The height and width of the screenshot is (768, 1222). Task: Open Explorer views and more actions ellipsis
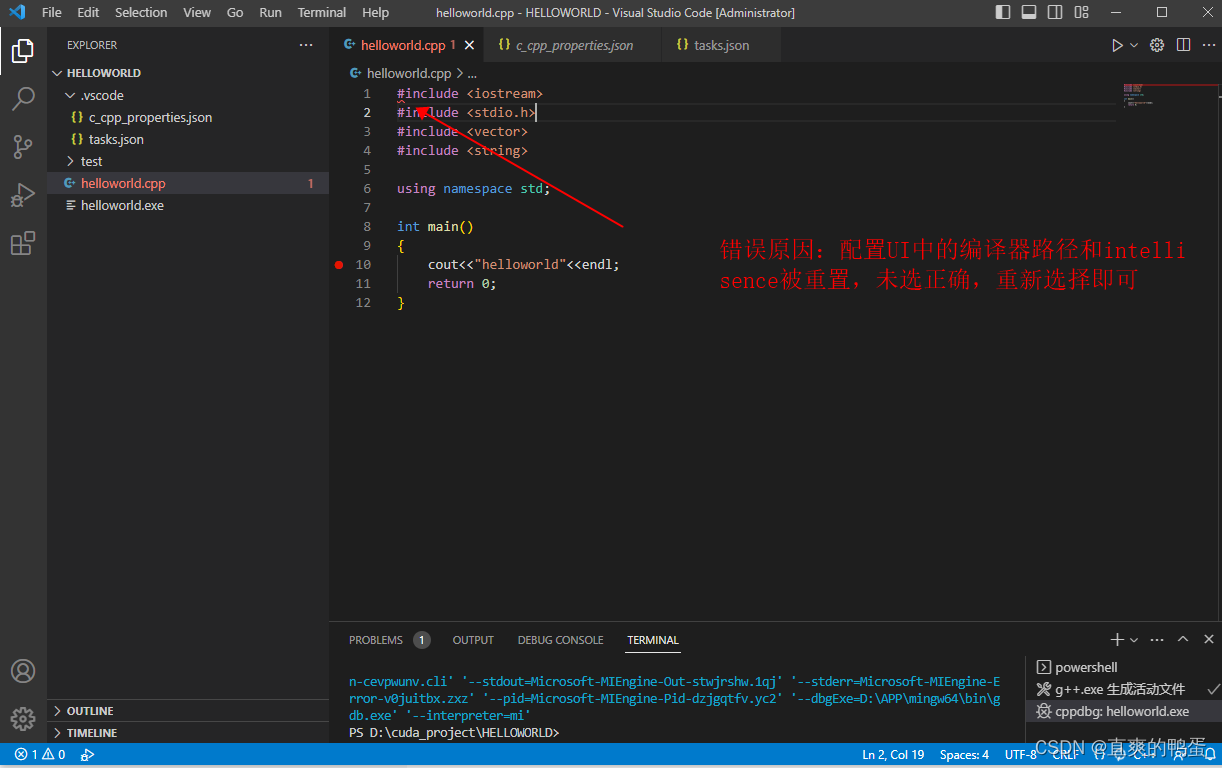[x=306, y=45]
